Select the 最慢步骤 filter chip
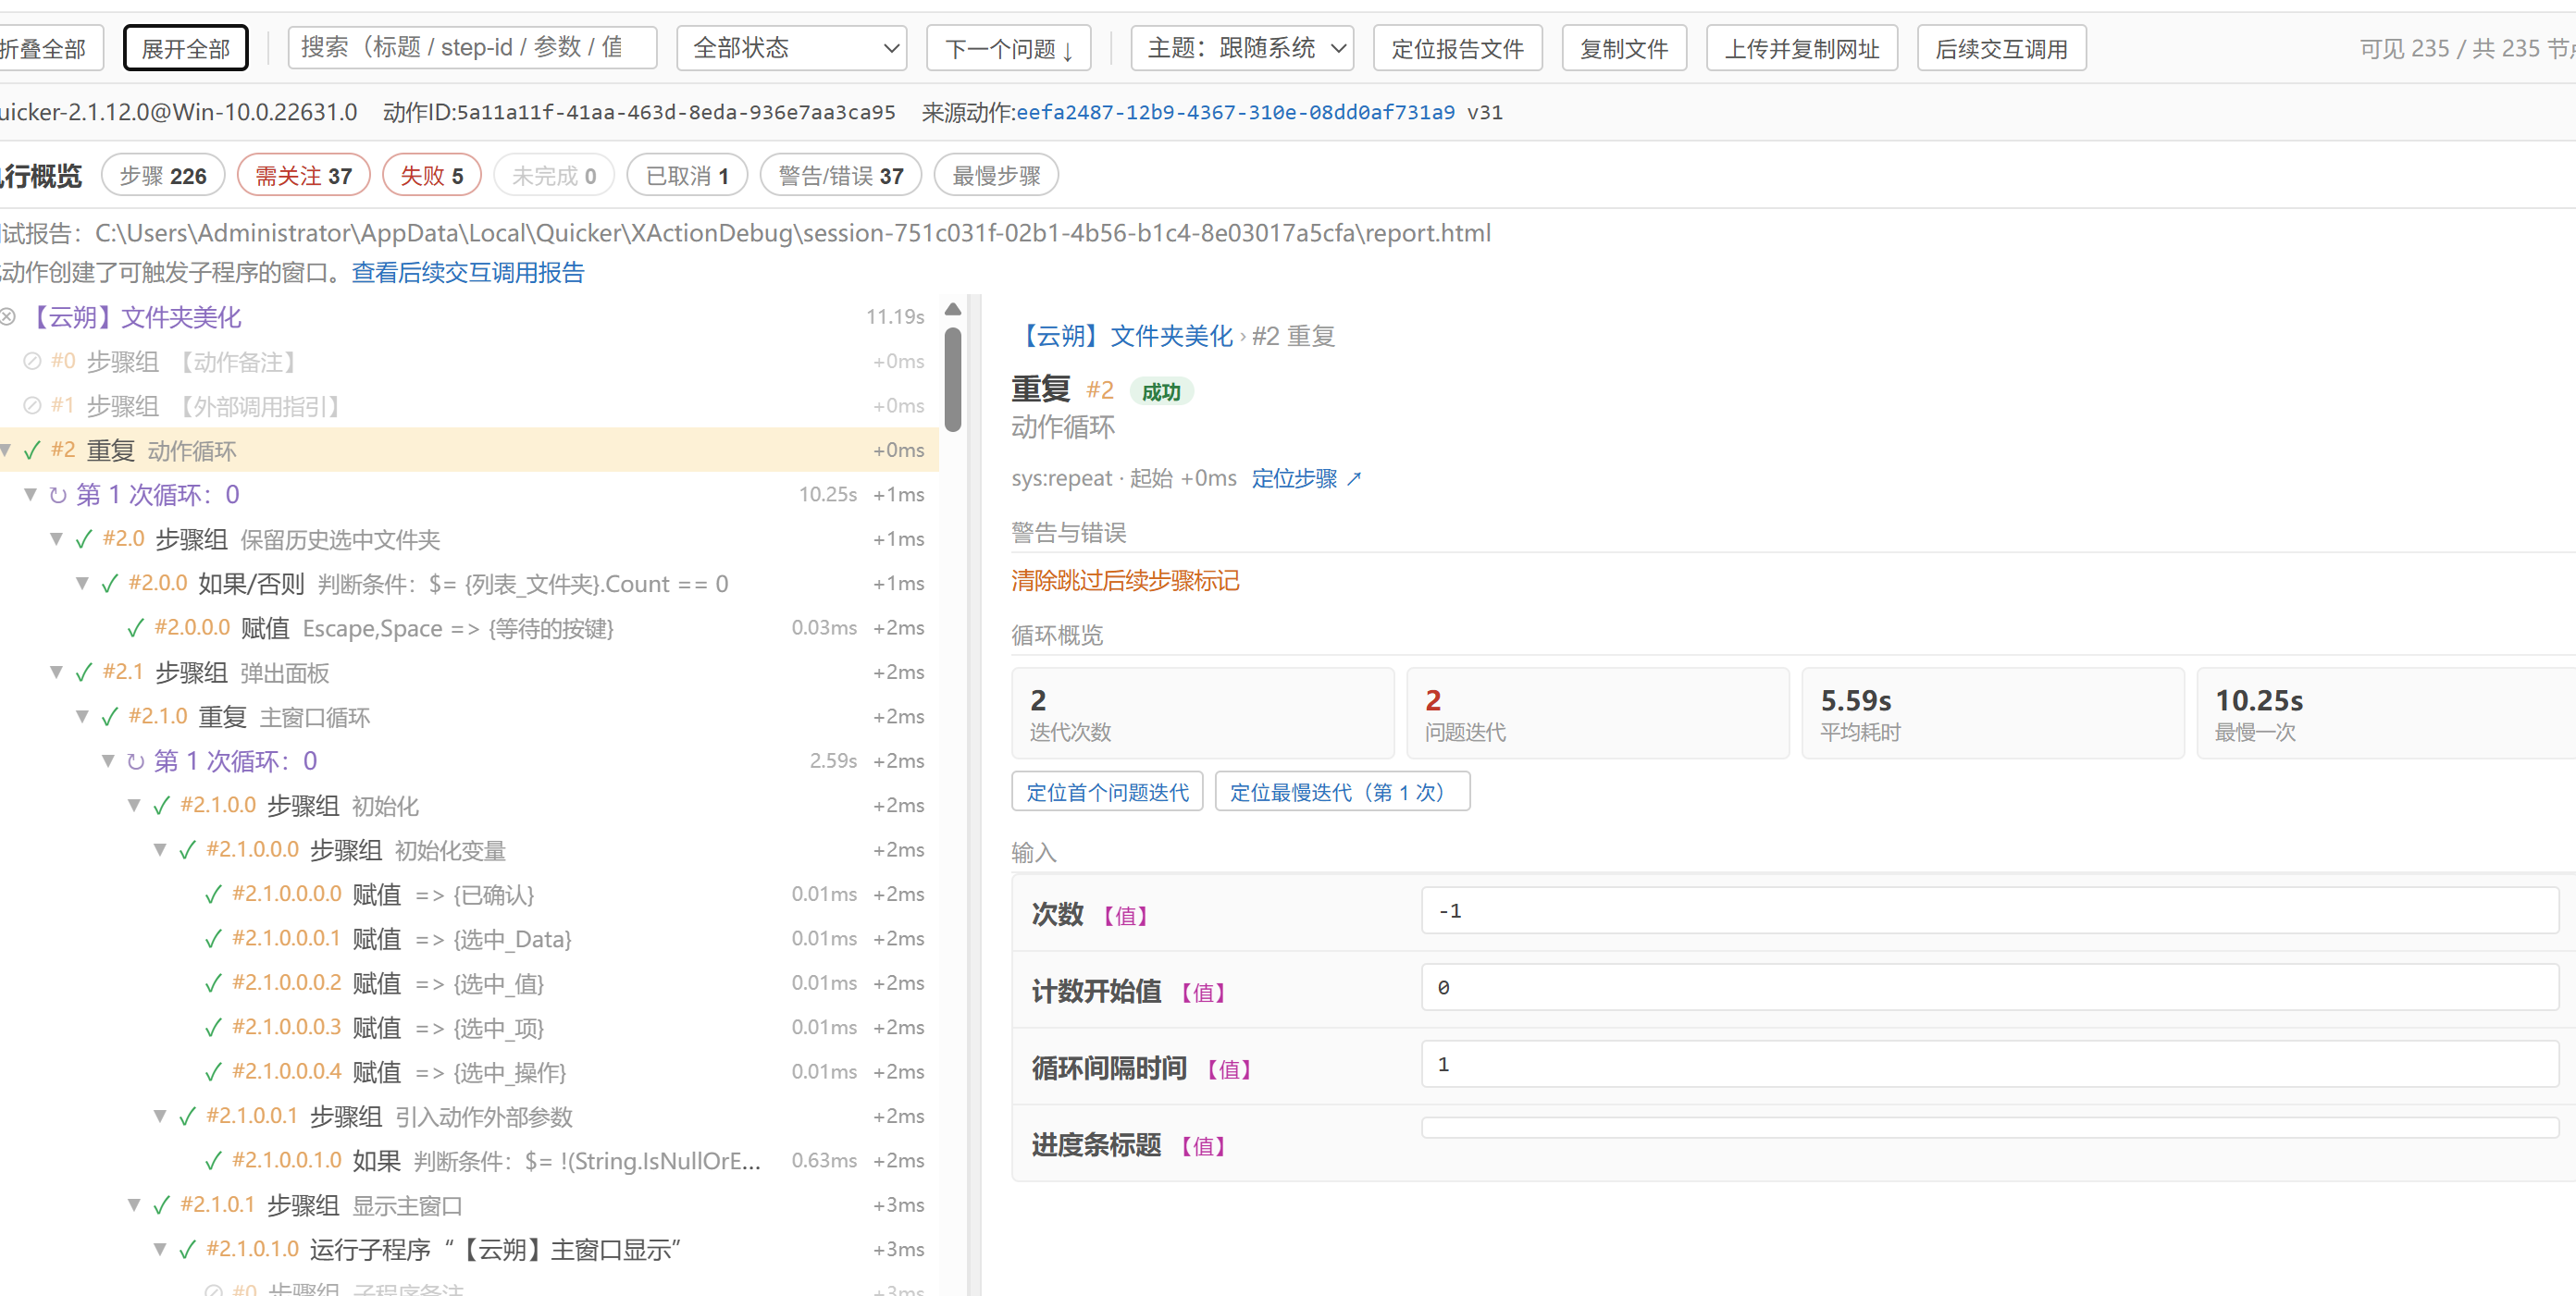Screen dimensions: 2576x1296 996,176
